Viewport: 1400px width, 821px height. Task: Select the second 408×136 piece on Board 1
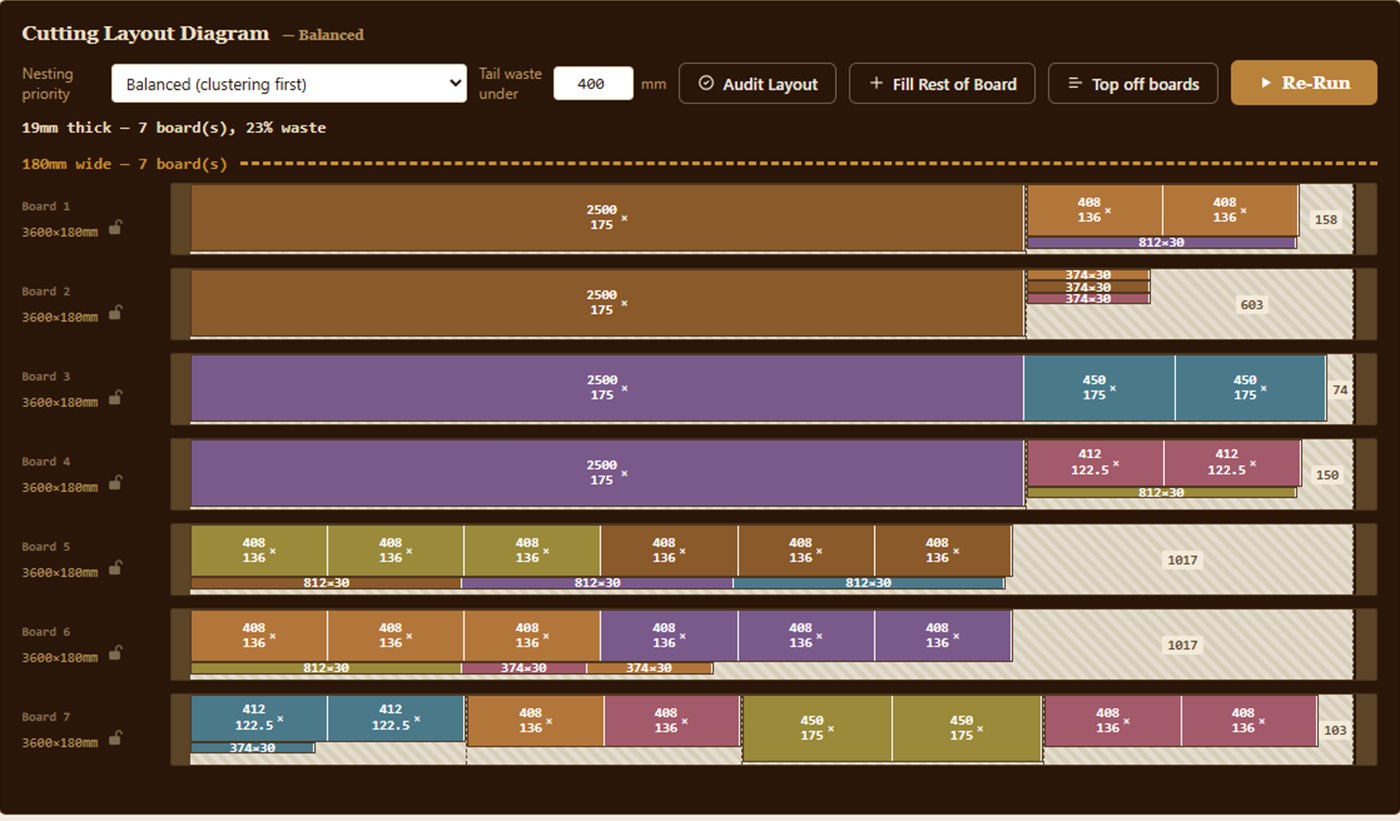1230,210
